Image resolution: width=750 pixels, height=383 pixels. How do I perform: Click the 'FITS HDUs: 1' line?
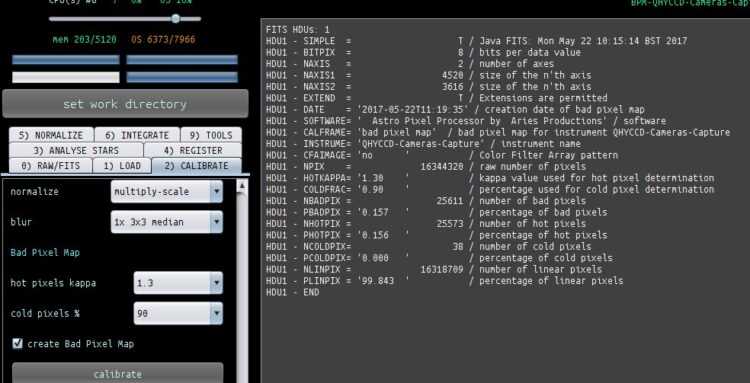[x=298, y=30]
